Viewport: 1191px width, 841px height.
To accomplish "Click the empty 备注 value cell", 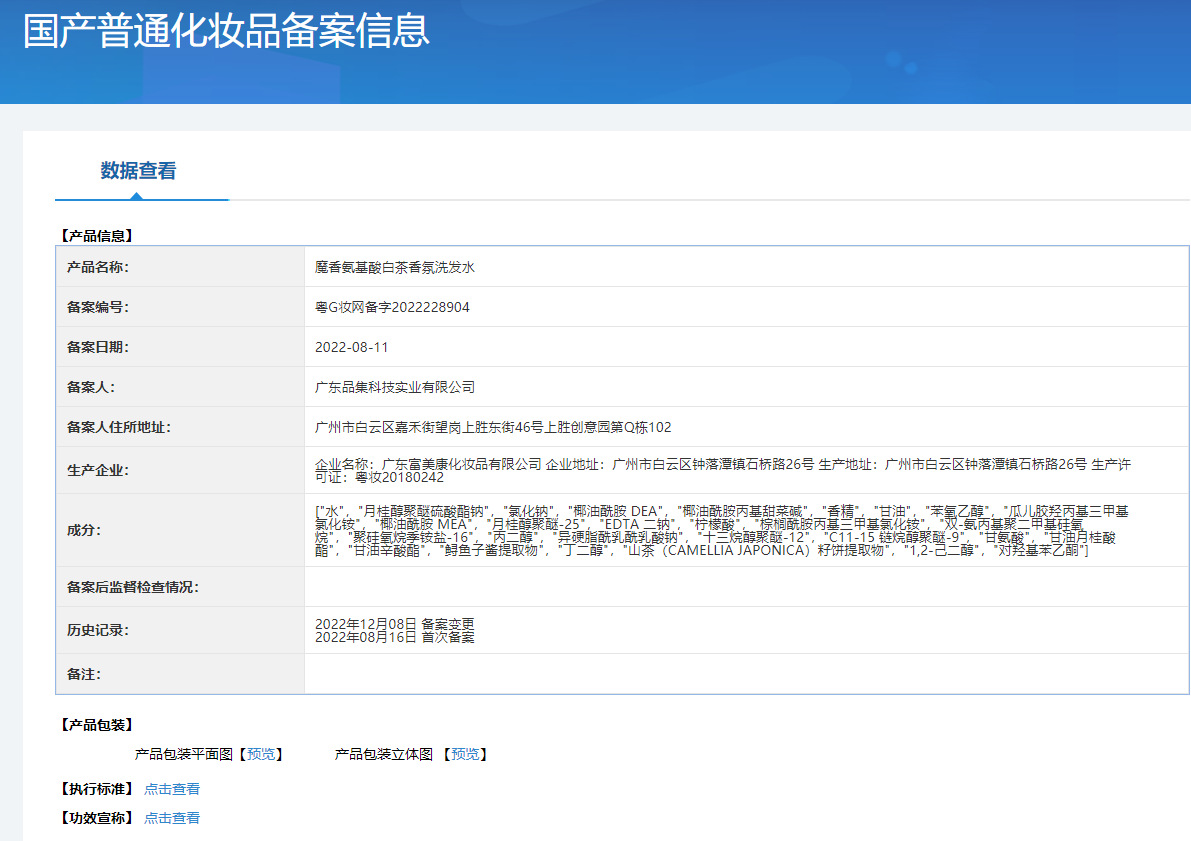I will (x=745, y=674).
